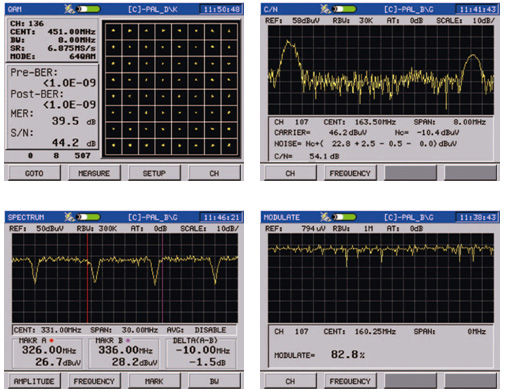
Task: Click CH button in QAM screen
Action: coord(214,173)
